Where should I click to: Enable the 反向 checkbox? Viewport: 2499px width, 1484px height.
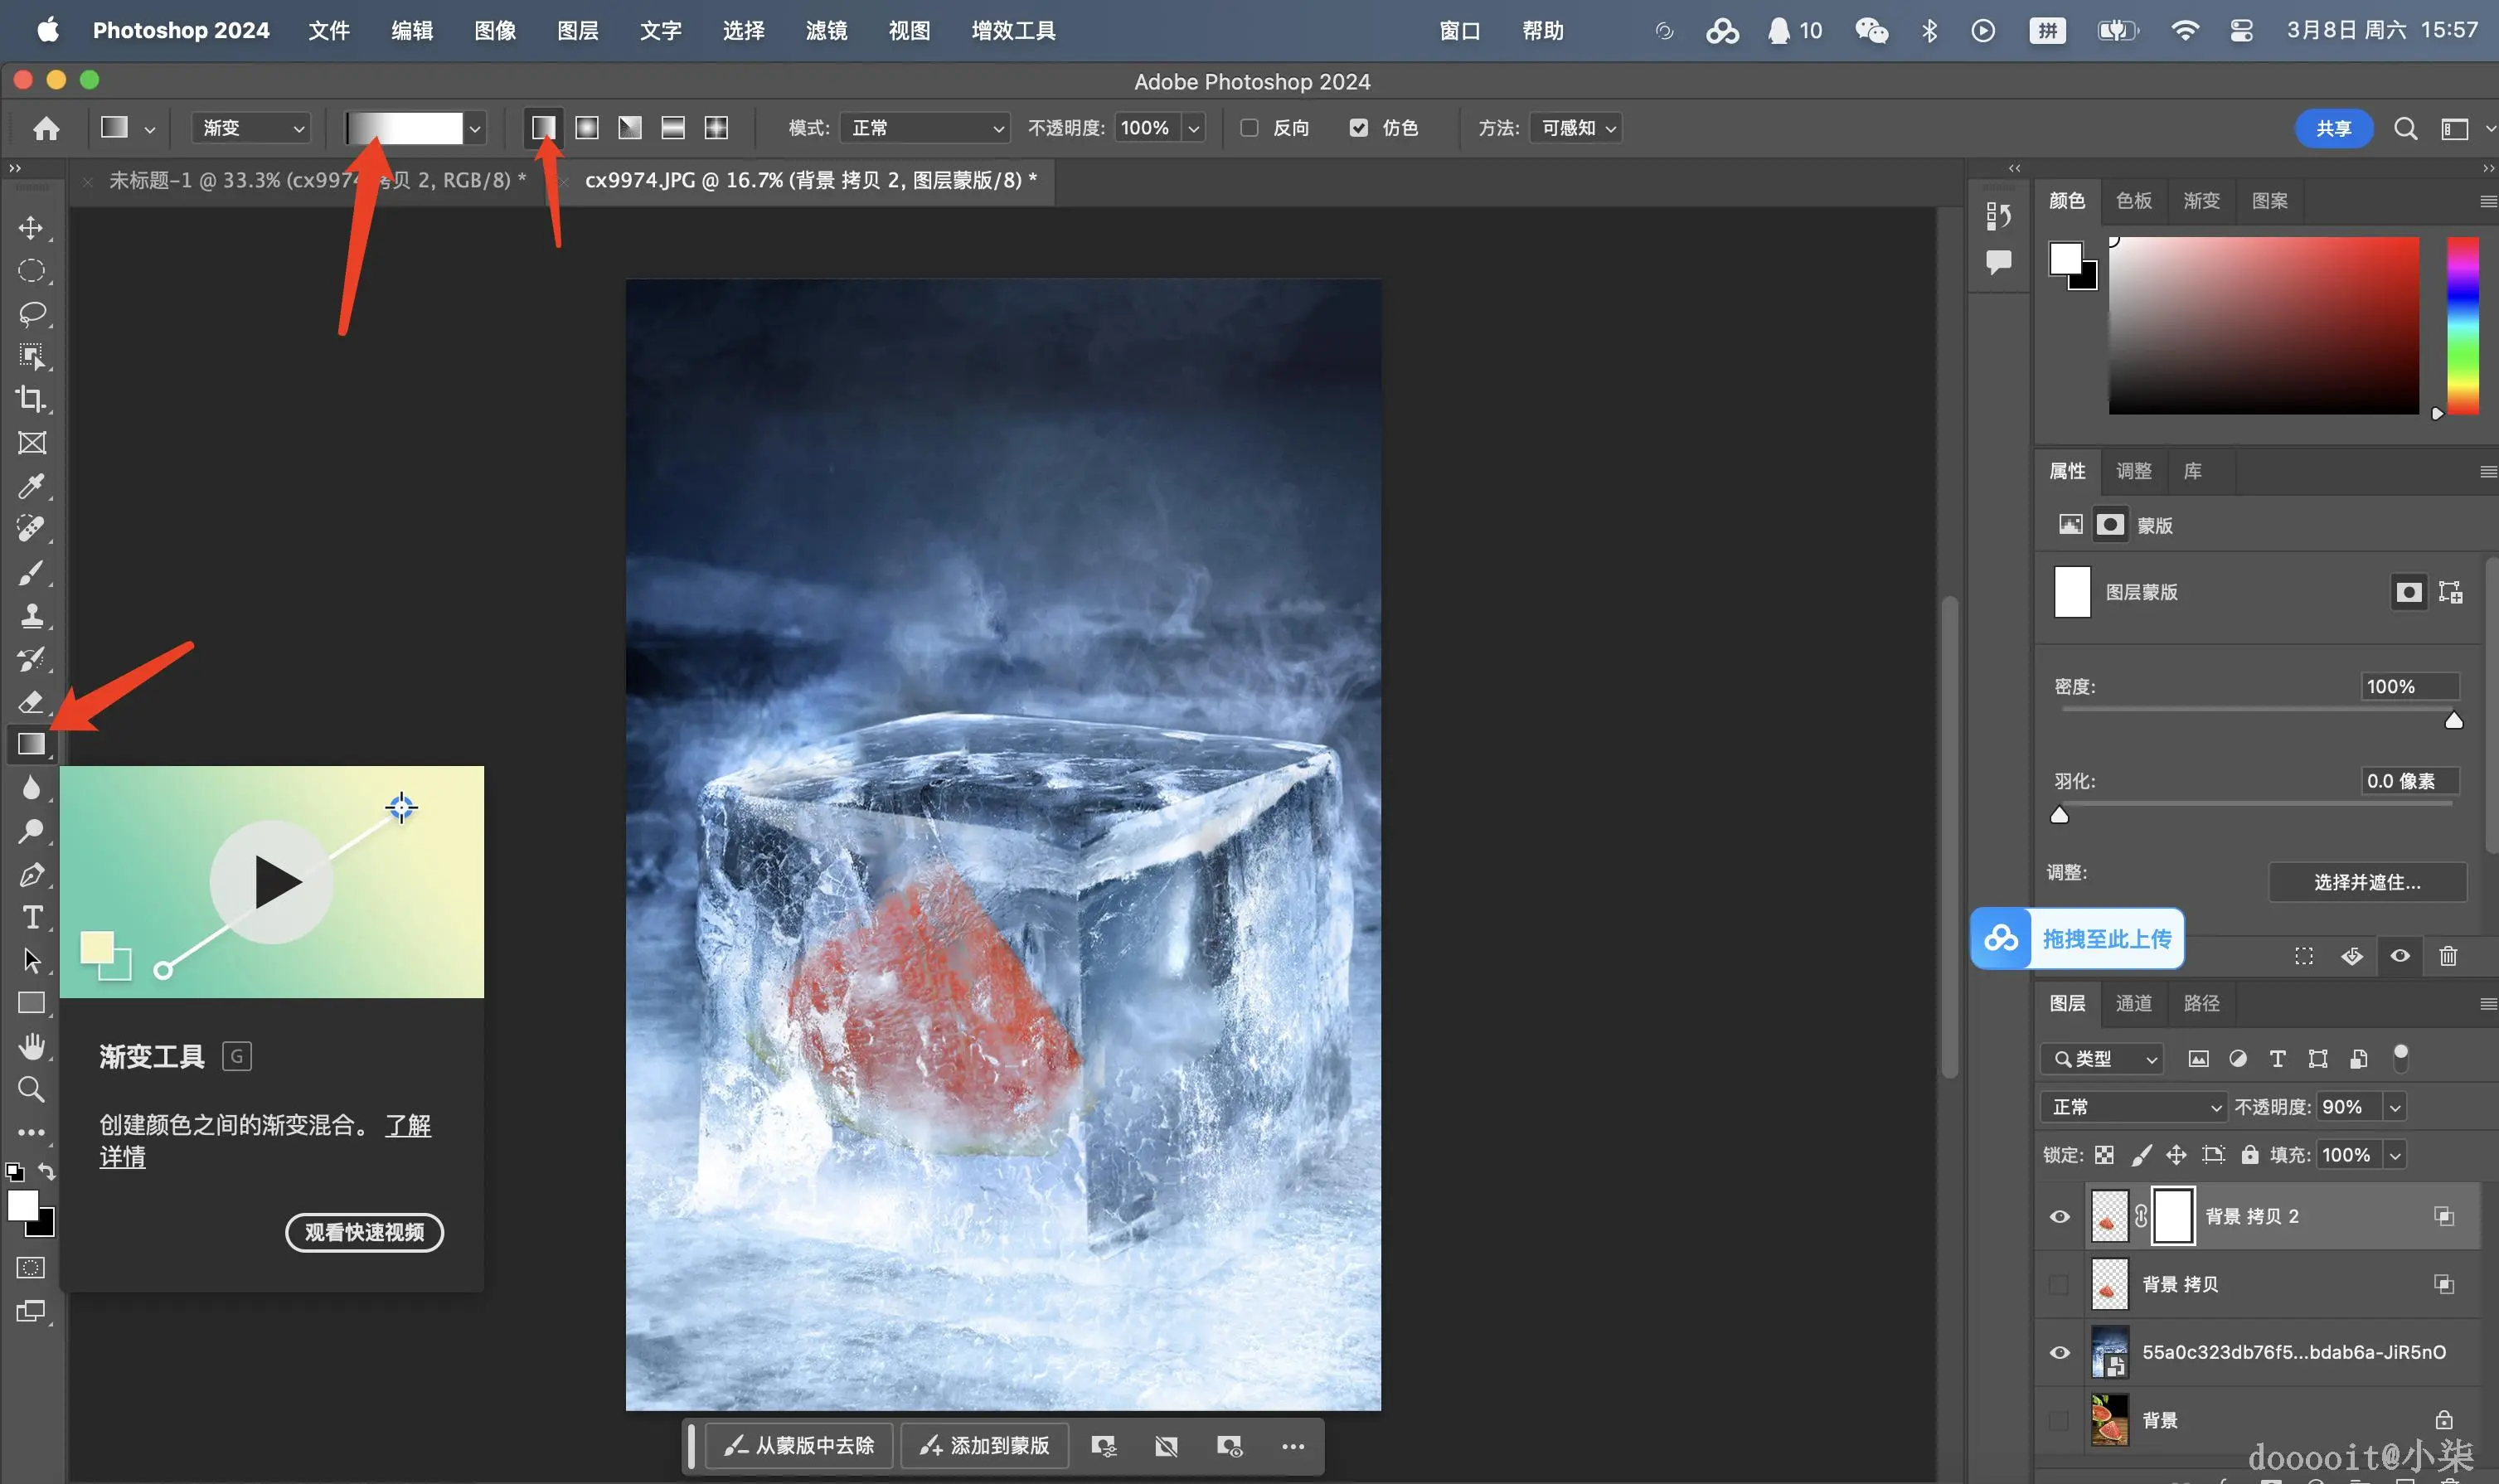pyautogui.click(x=1249, y=128)
